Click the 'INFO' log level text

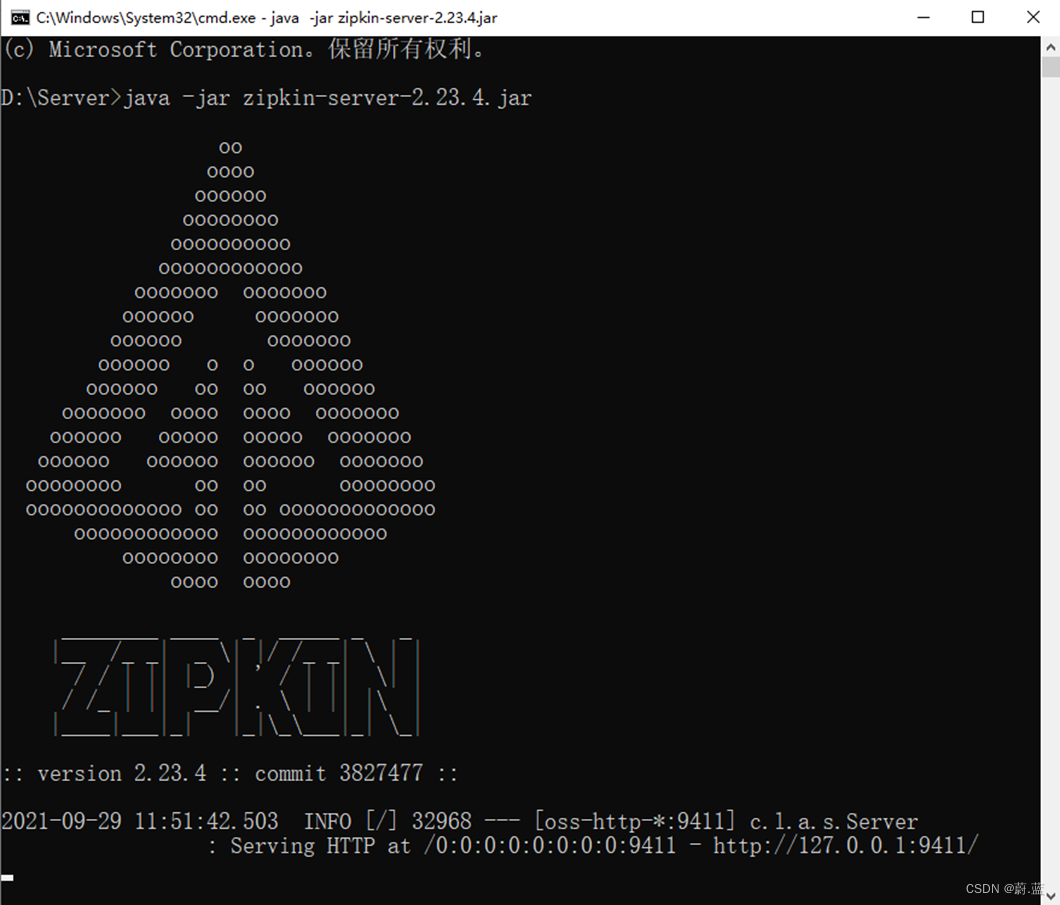(328, 822)
